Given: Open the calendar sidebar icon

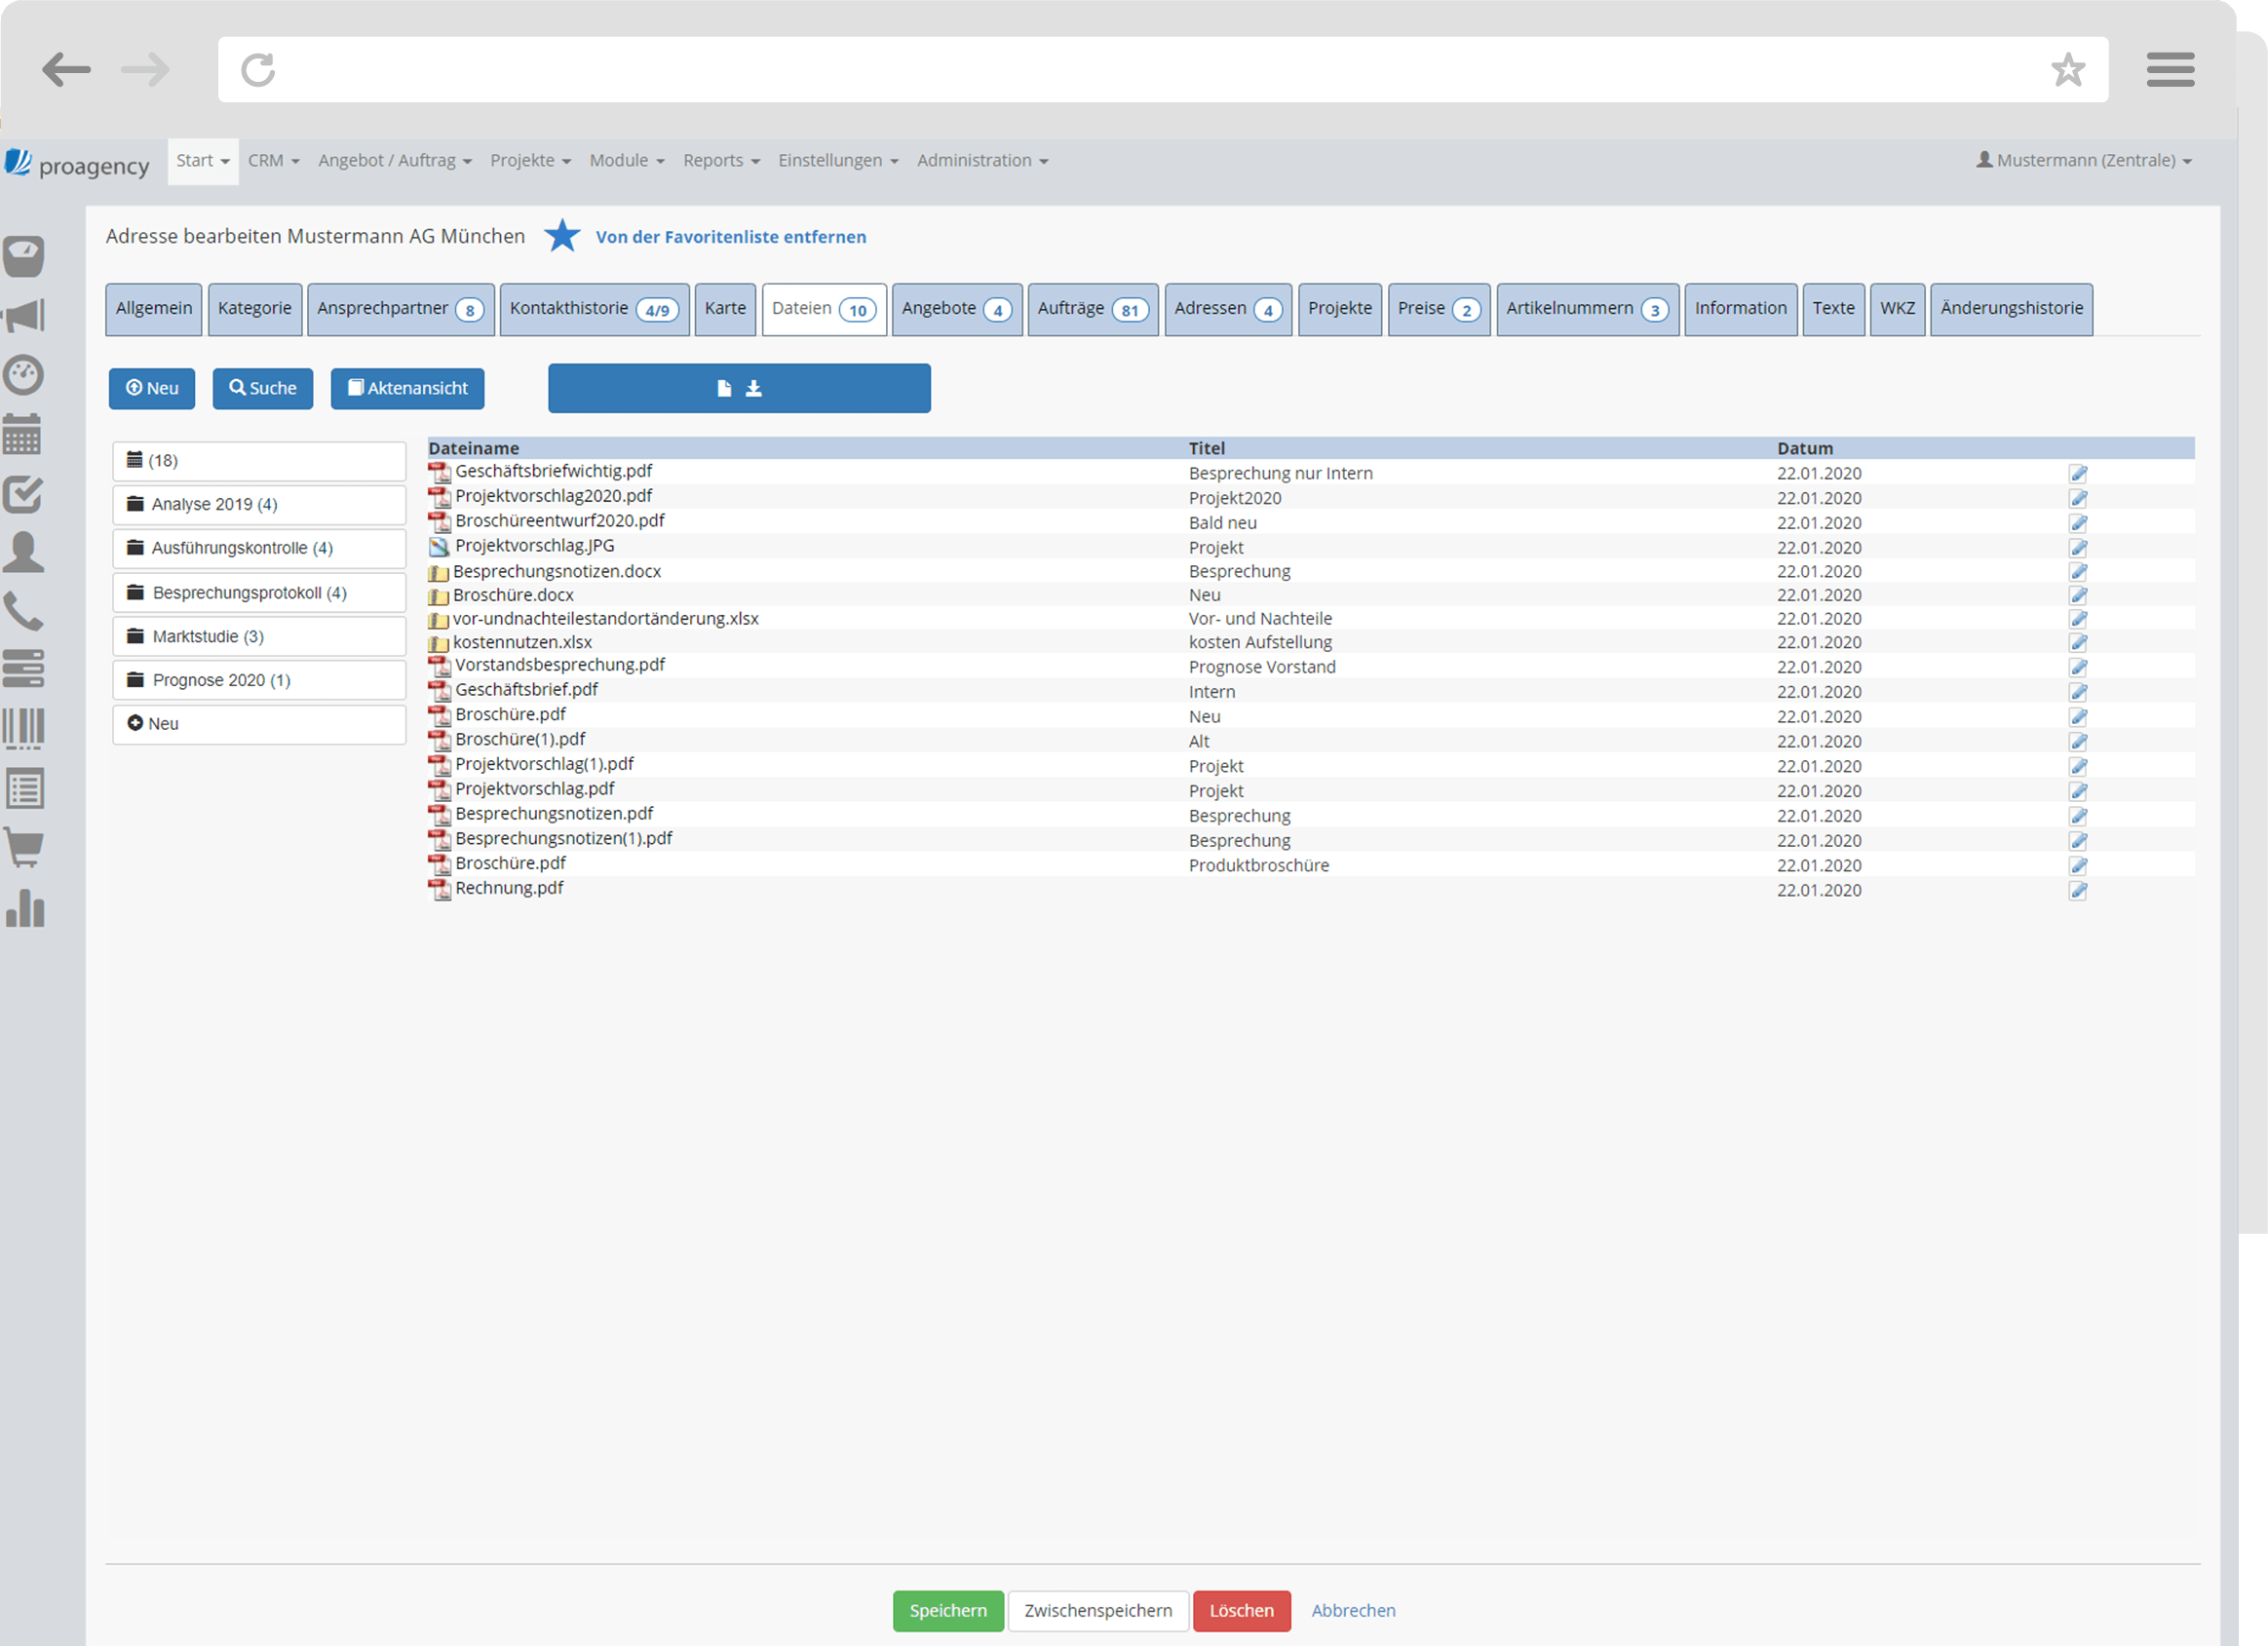Looking at the screenshot, I should click(x=22, y=434).
